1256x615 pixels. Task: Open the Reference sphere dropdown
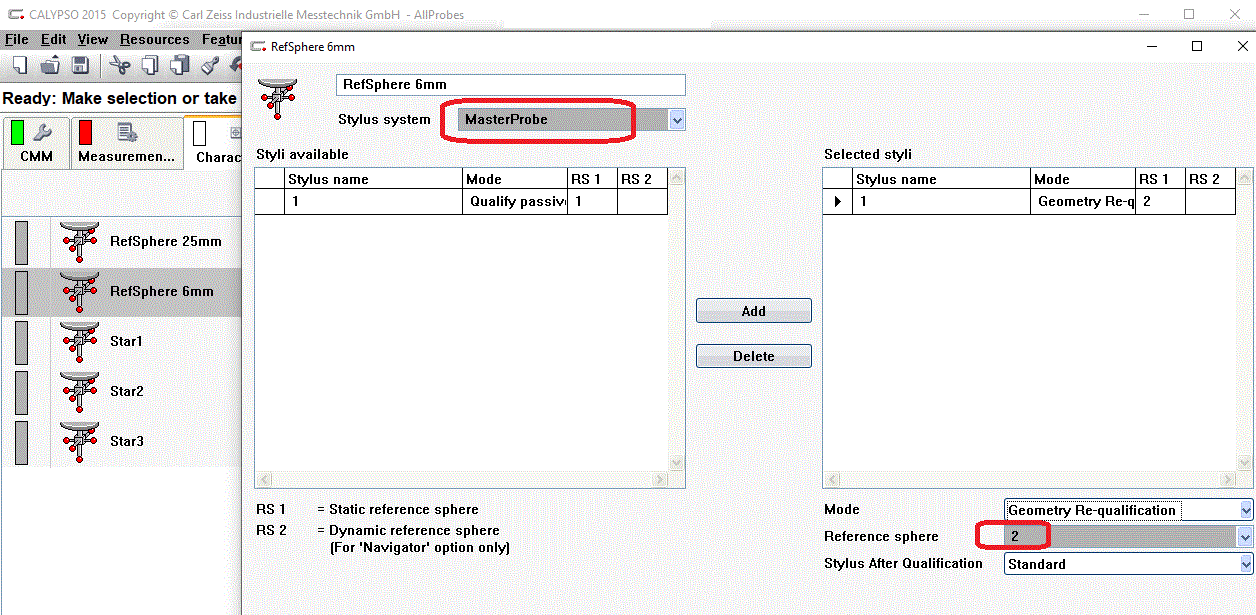pyautogui.click(x=1245, y=537)
